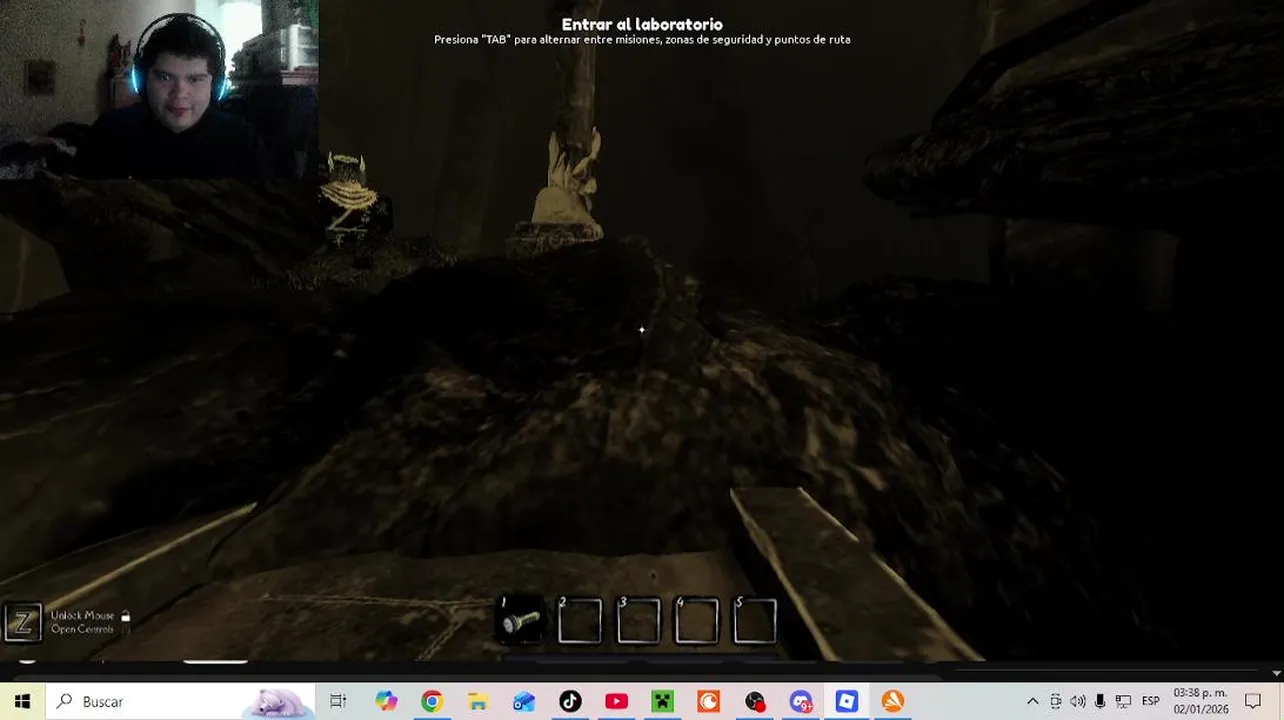Select the flashlight in inventory slot 1
This screenshot has width=1284, height=720.
click(522, 621)
